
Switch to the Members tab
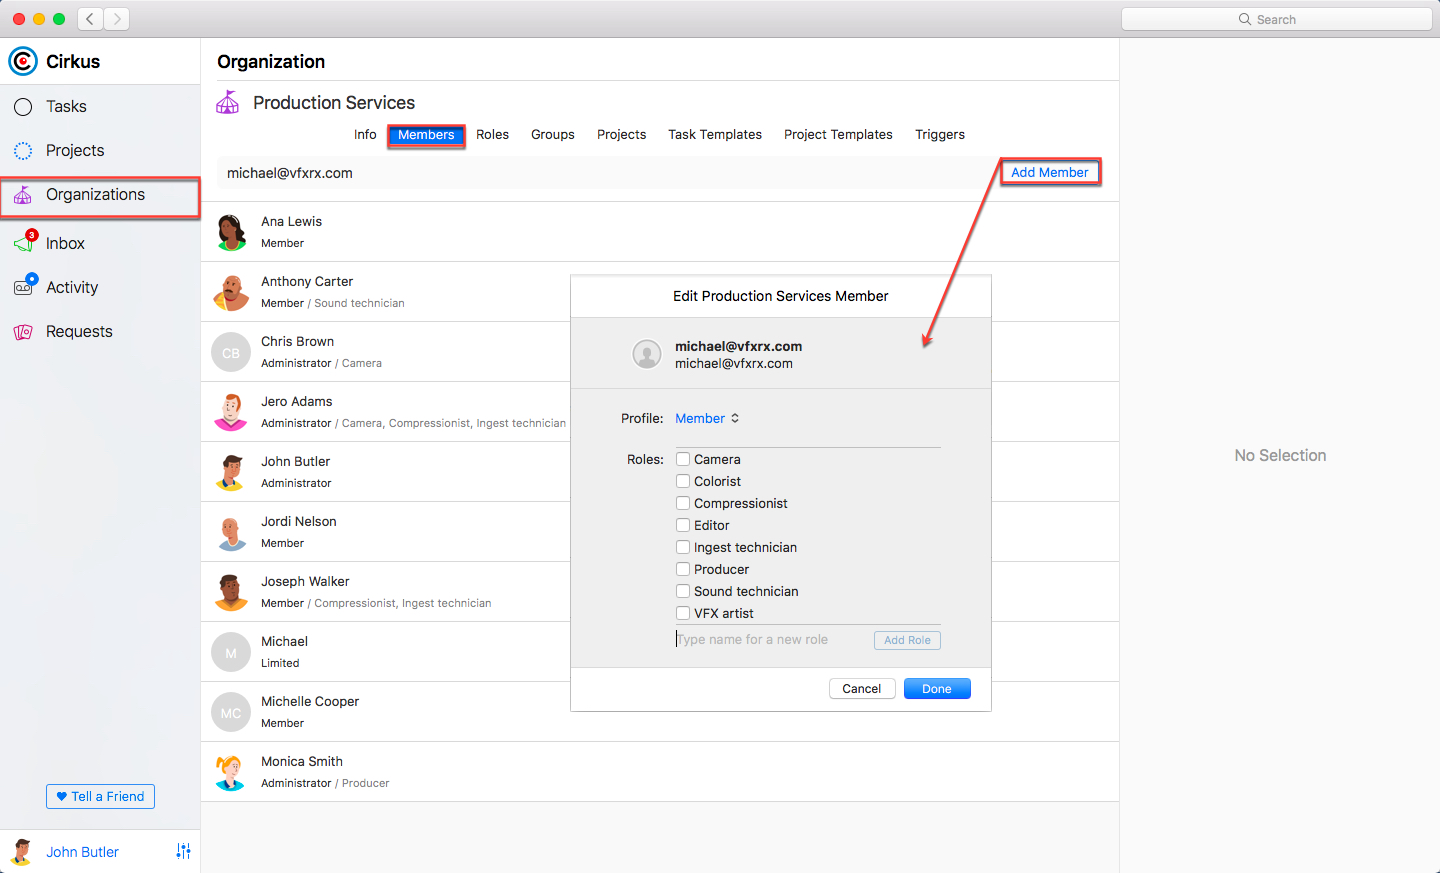426,134
